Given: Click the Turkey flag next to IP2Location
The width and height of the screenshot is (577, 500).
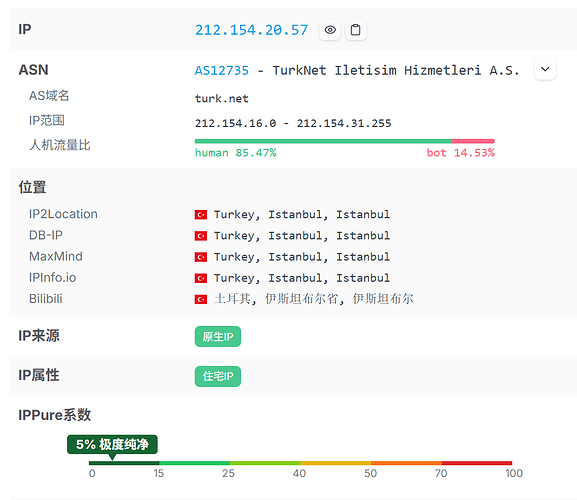Looking at the screenshot, I should (201, 214).
